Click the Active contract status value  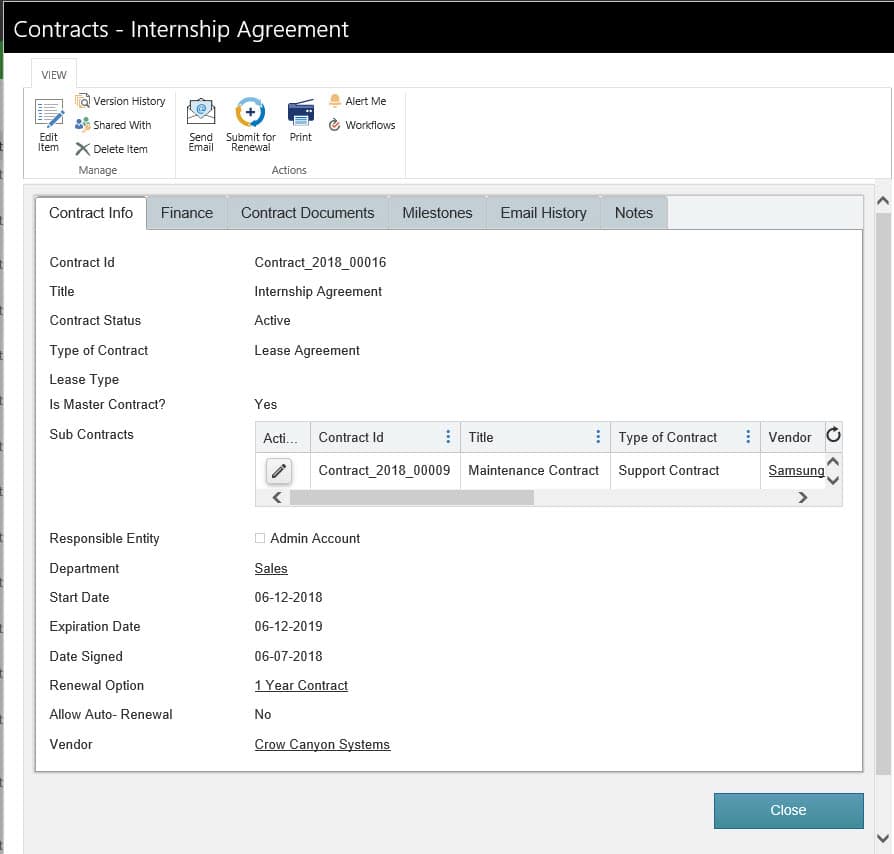coord(272,320)
